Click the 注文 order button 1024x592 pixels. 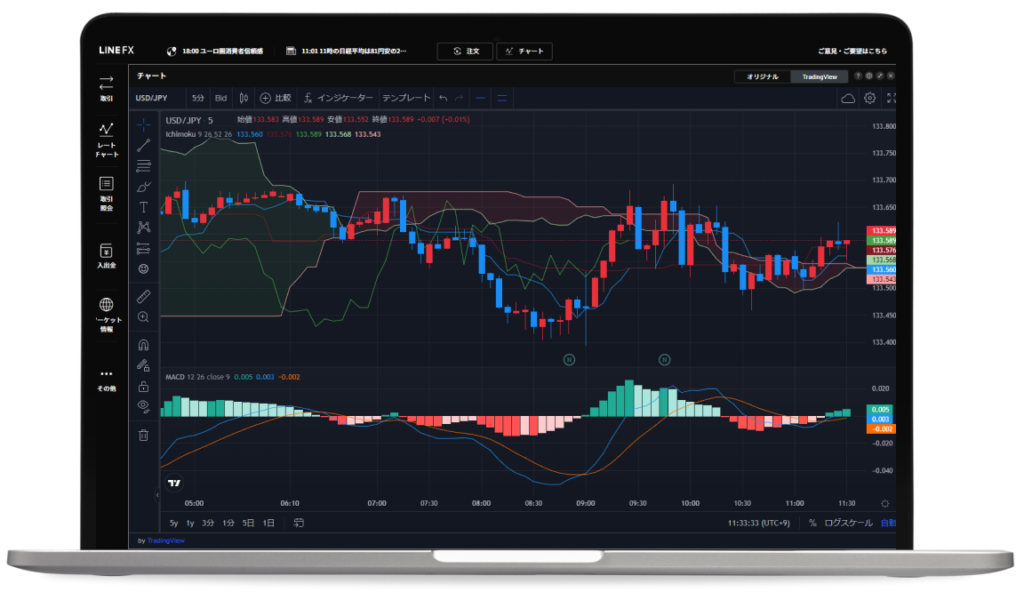[466, 51]
